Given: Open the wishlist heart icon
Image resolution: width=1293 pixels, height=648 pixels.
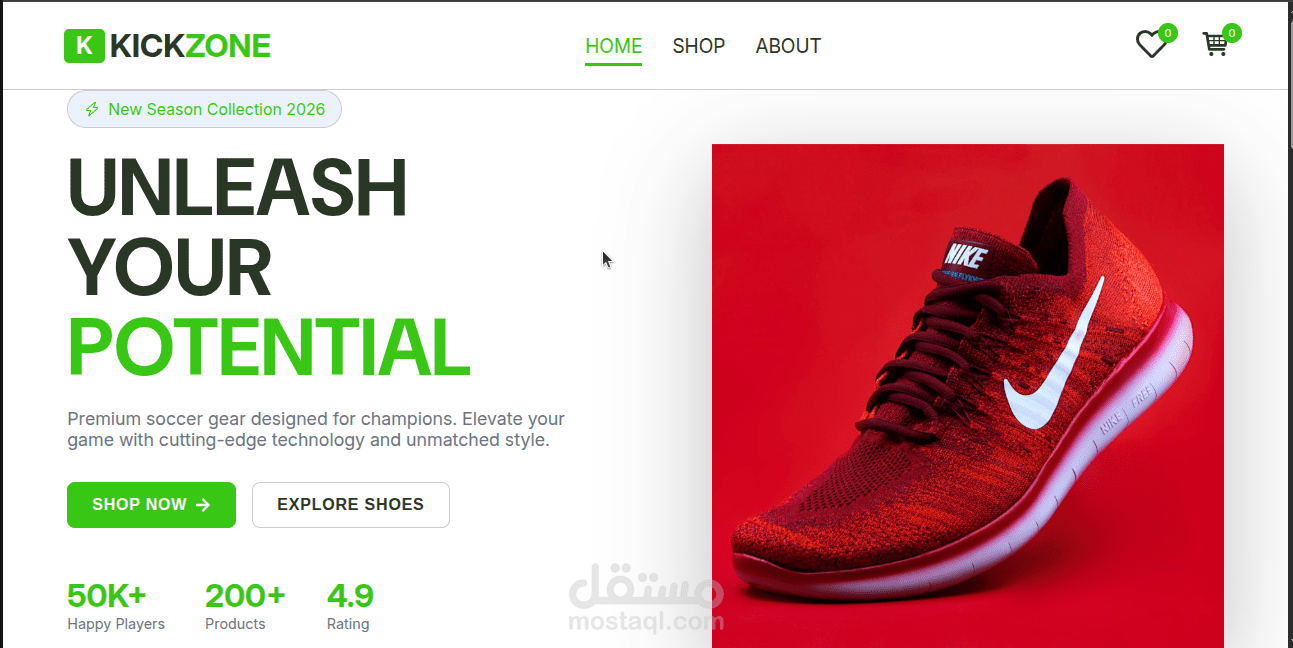Looking at the screenshot, I should point(1151,45).
